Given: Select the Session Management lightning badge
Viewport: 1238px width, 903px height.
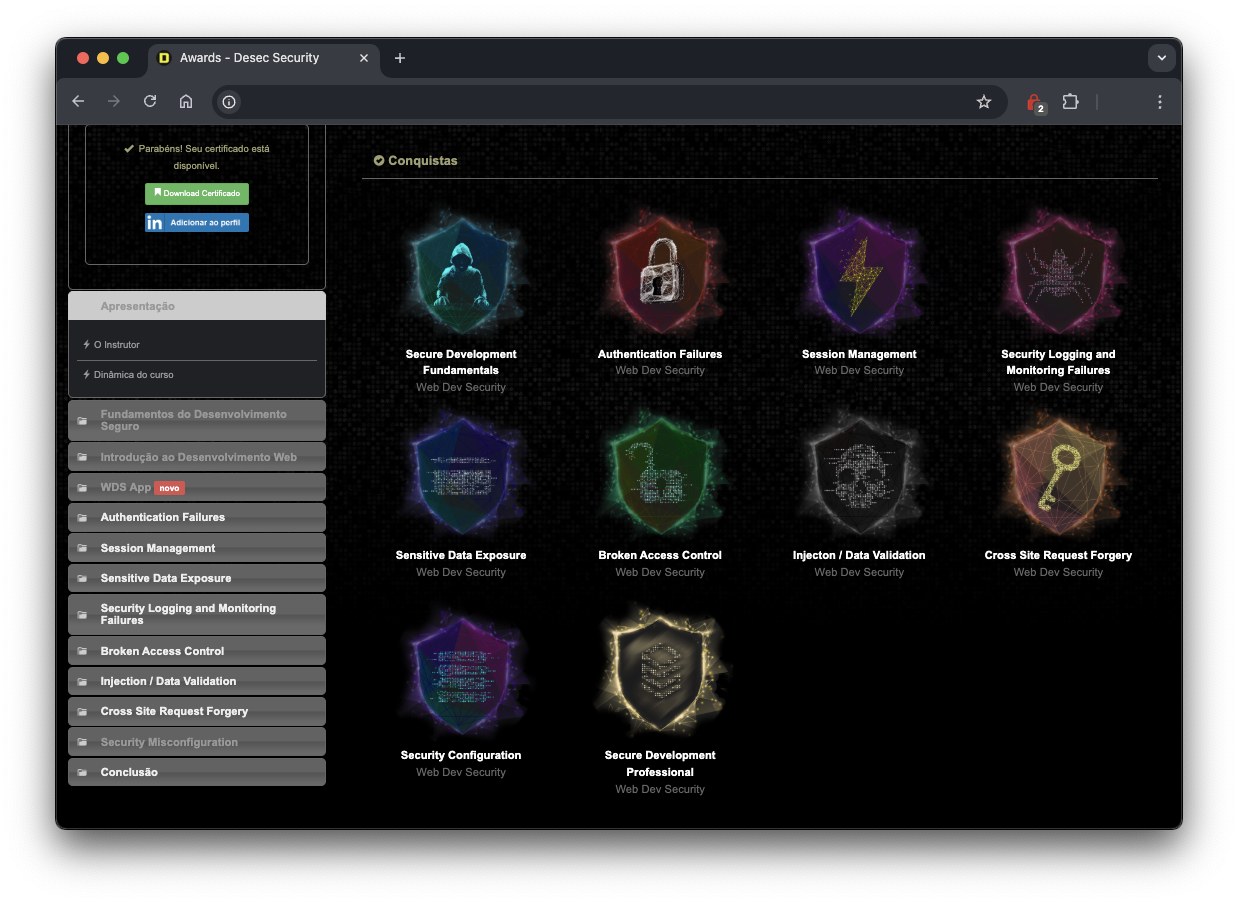Looking at the screenshot, I should tap(858, 273).
